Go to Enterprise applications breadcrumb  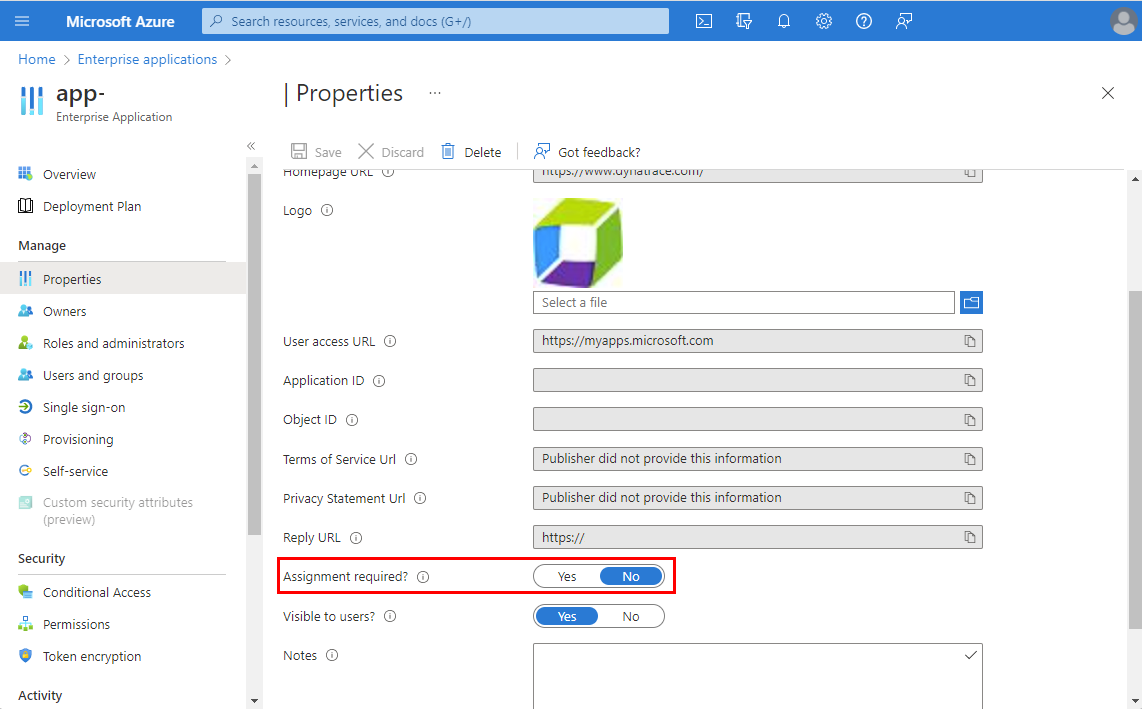[147, 59]
